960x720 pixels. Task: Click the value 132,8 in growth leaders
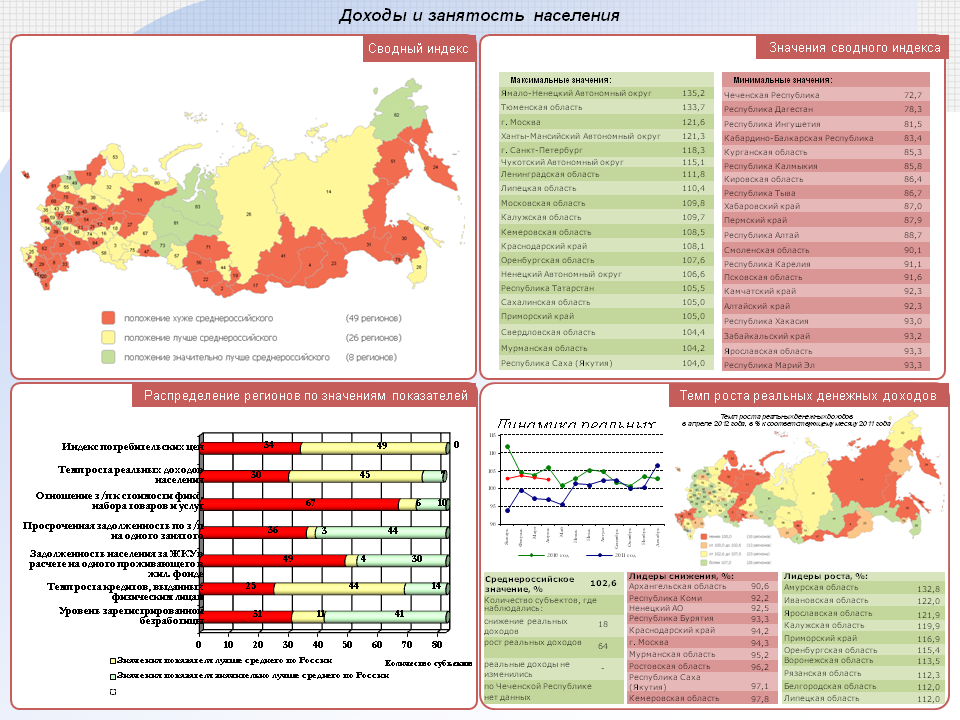click(928, 589)
